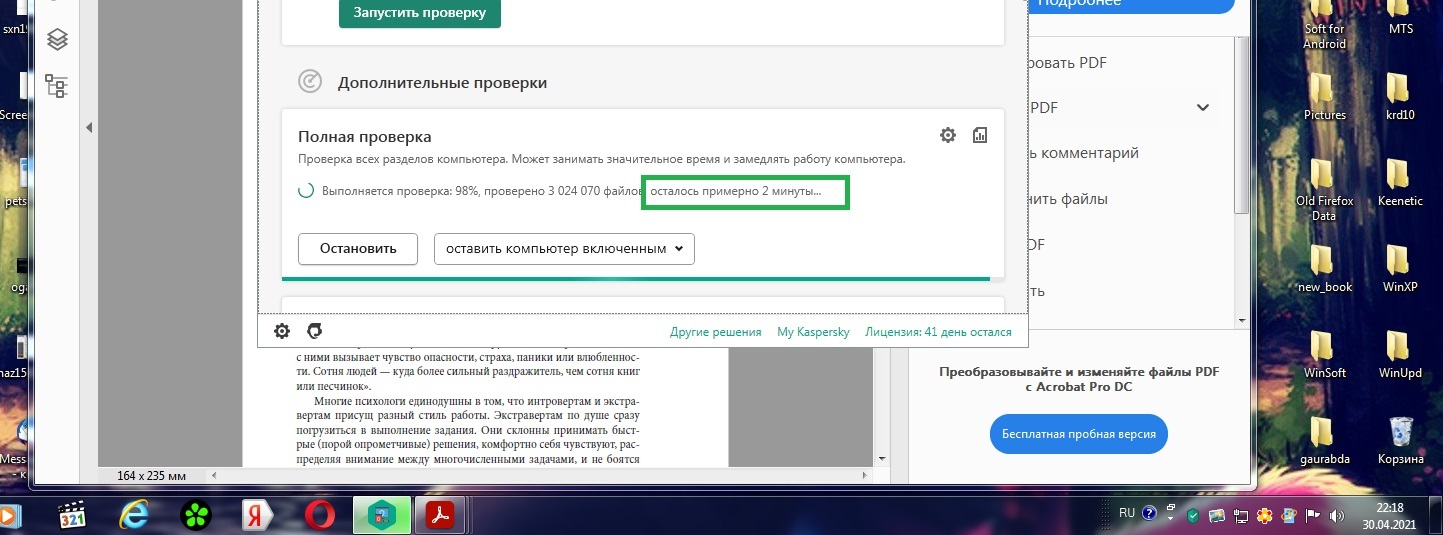Screen dimensions: 1443x535
Task: Open My Kaspersky link
Action: click(x=813, y=332)
